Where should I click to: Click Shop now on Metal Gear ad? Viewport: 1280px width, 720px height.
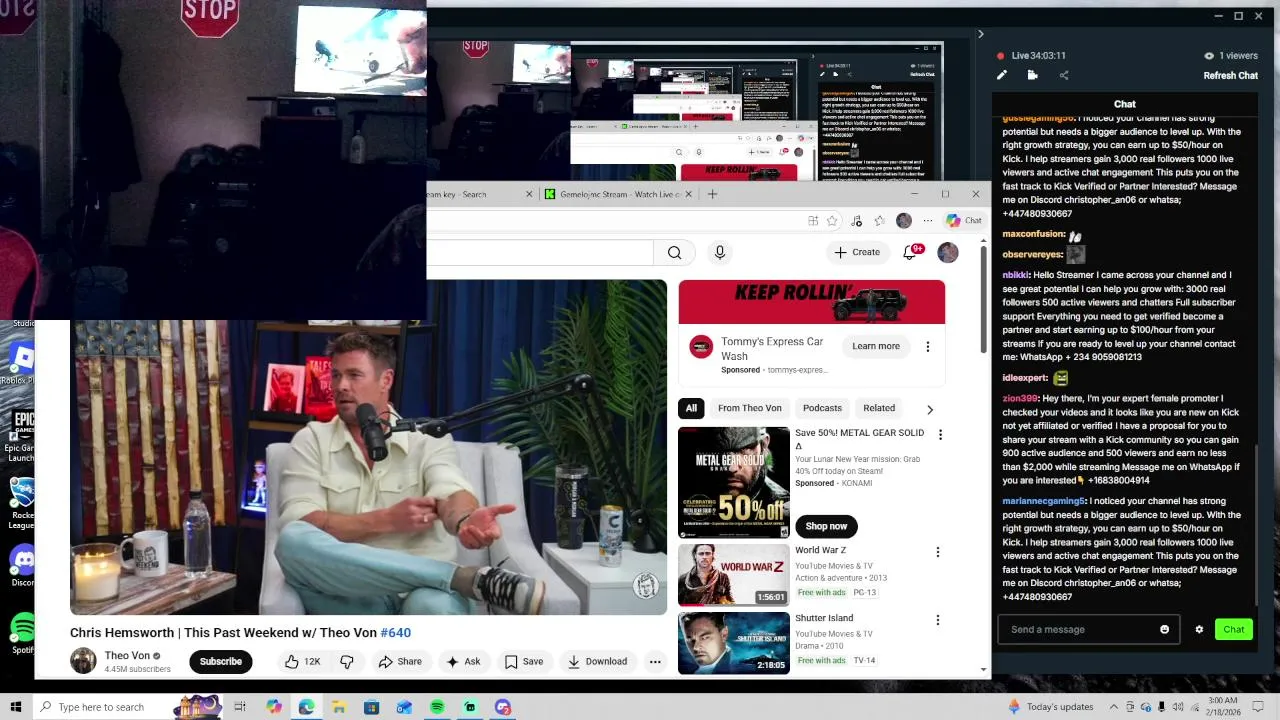pos(826,526)
